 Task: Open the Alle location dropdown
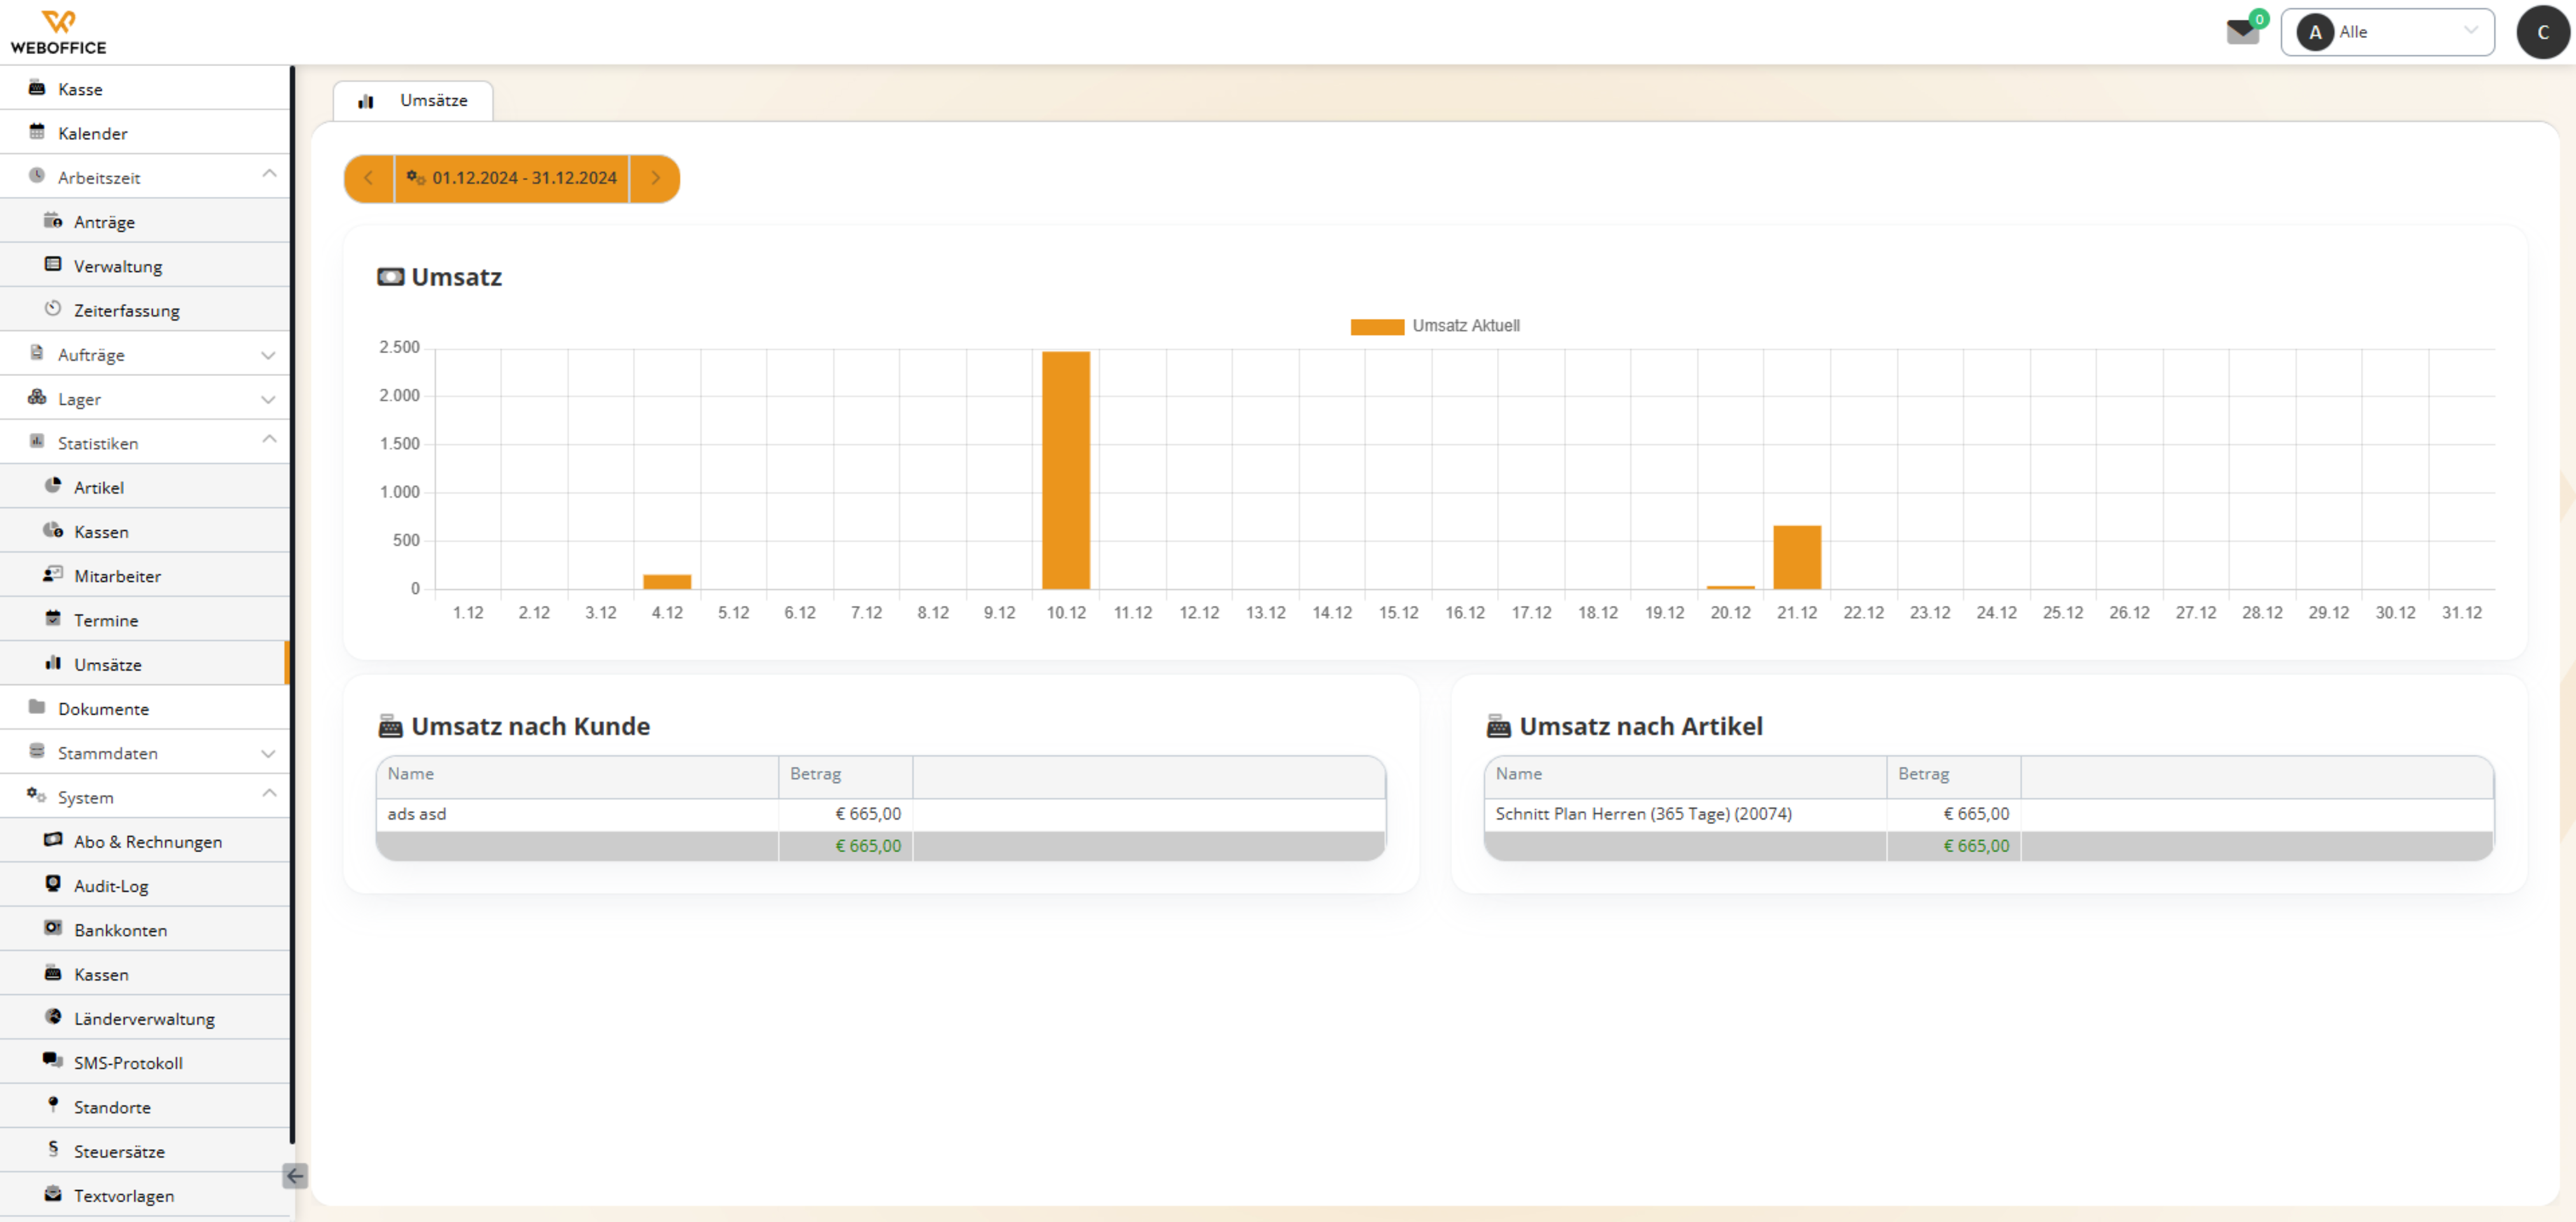pos(2387,32)
